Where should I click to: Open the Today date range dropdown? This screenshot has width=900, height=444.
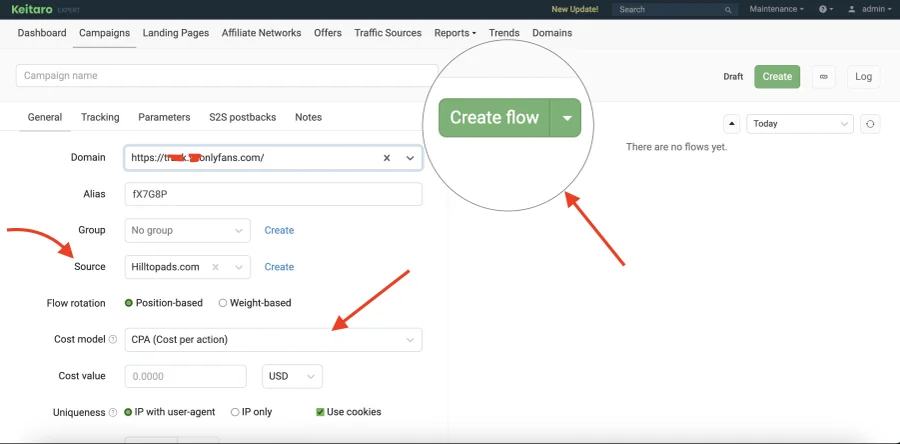pos(798,124)
